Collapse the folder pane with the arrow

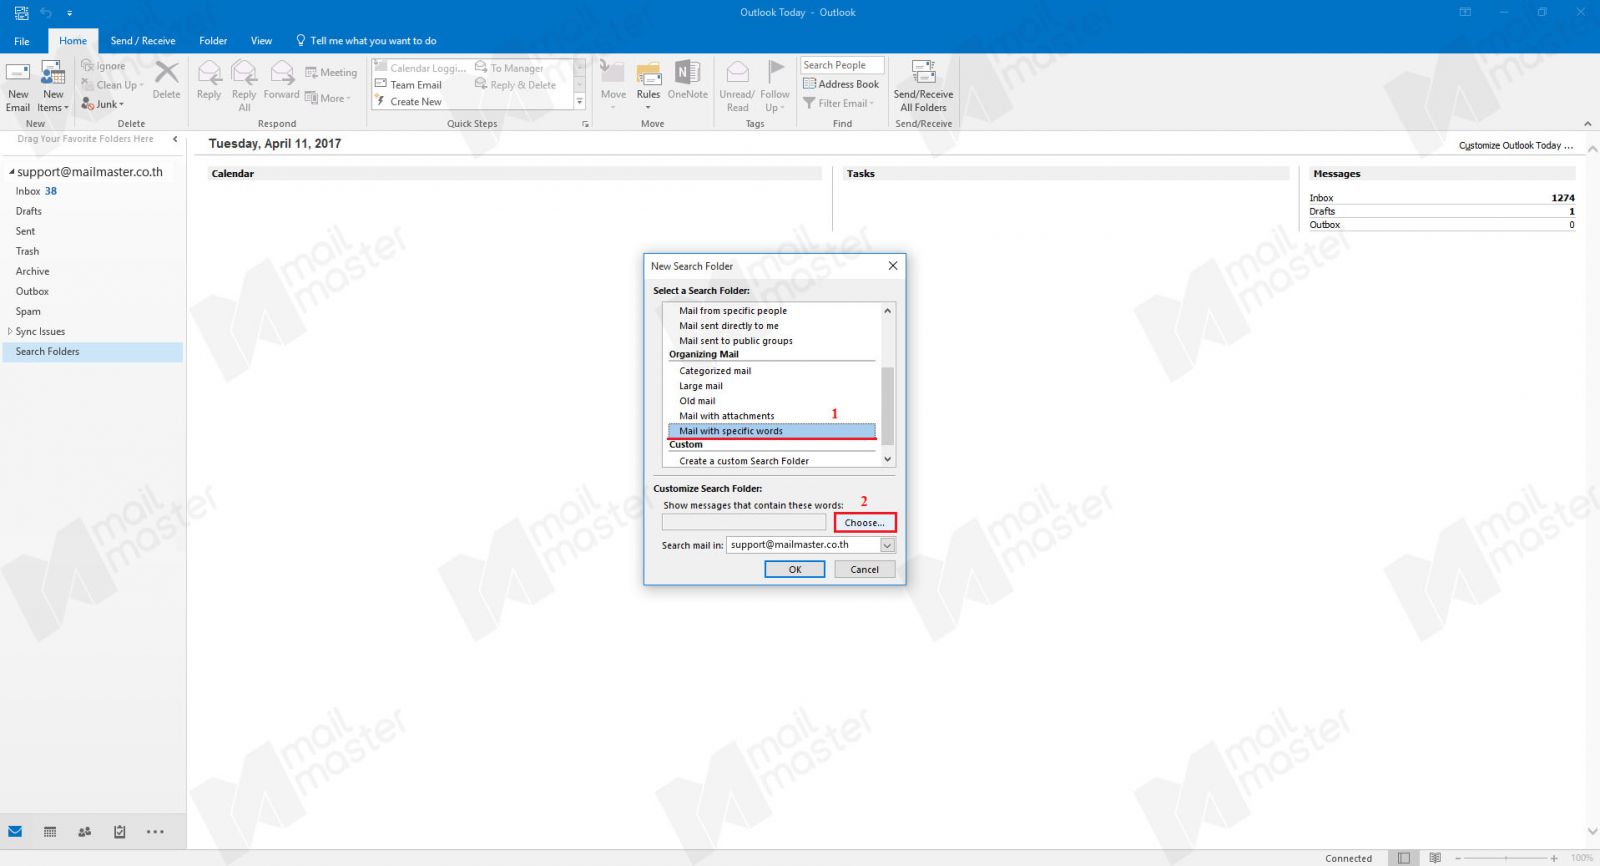point(175,139)
